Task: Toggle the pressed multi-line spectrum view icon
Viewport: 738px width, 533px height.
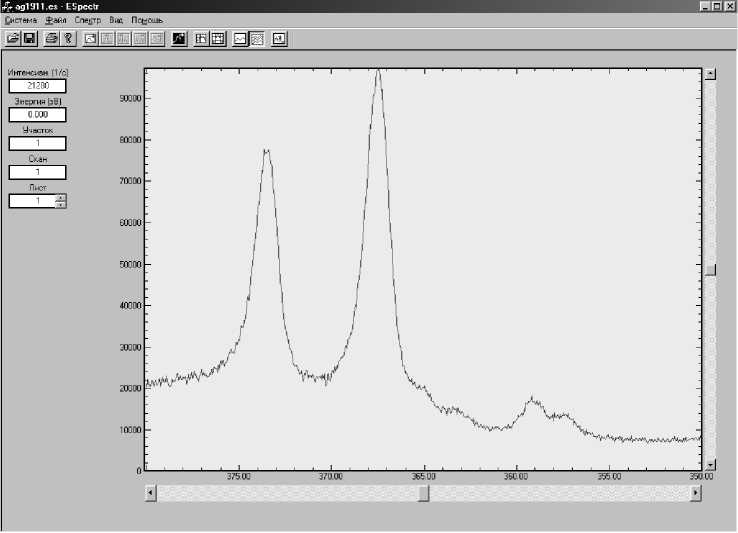Action: 257,39
